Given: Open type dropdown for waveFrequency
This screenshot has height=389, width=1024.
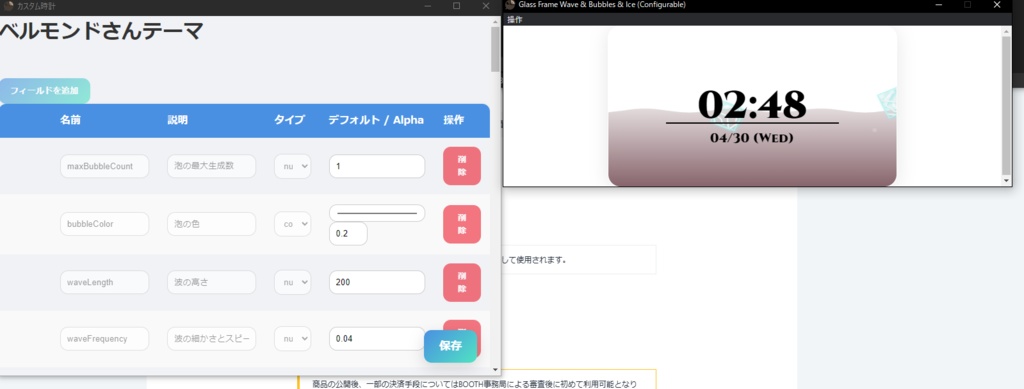Looking at the screenshot, I should 293,339.
